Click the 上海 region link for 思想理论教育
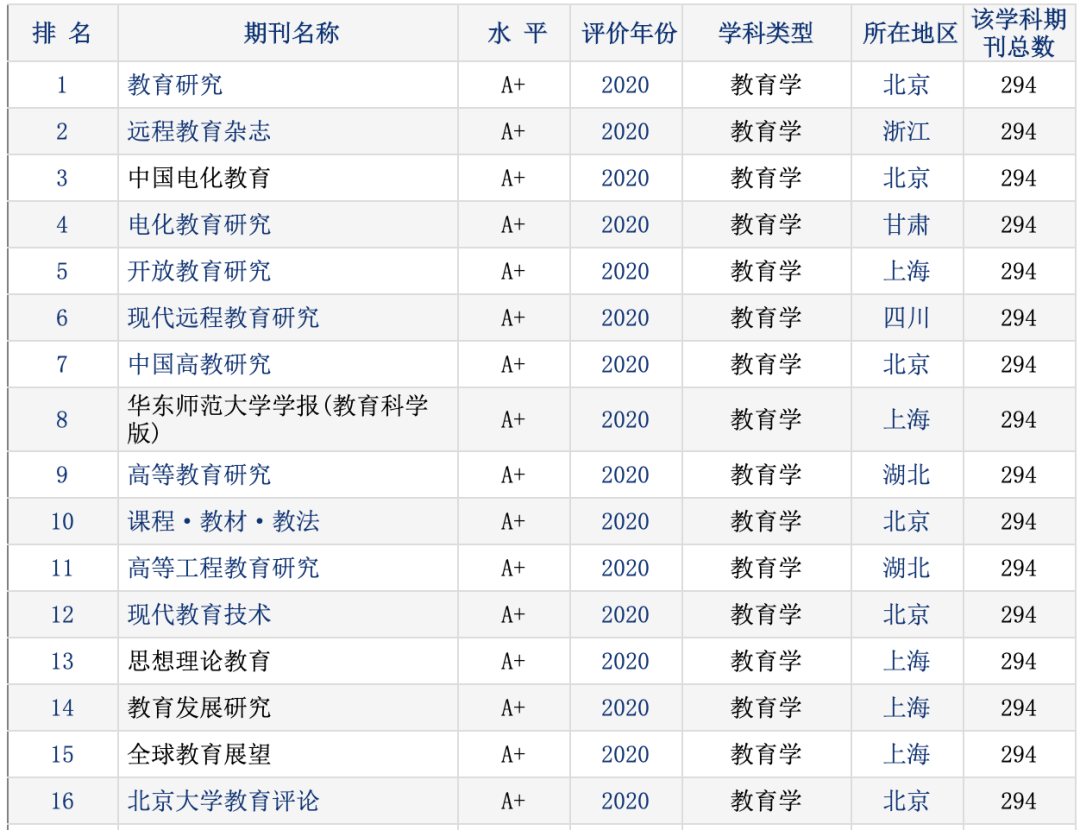Viewport: 1080px width, 830px height. [x=906, y=661]
